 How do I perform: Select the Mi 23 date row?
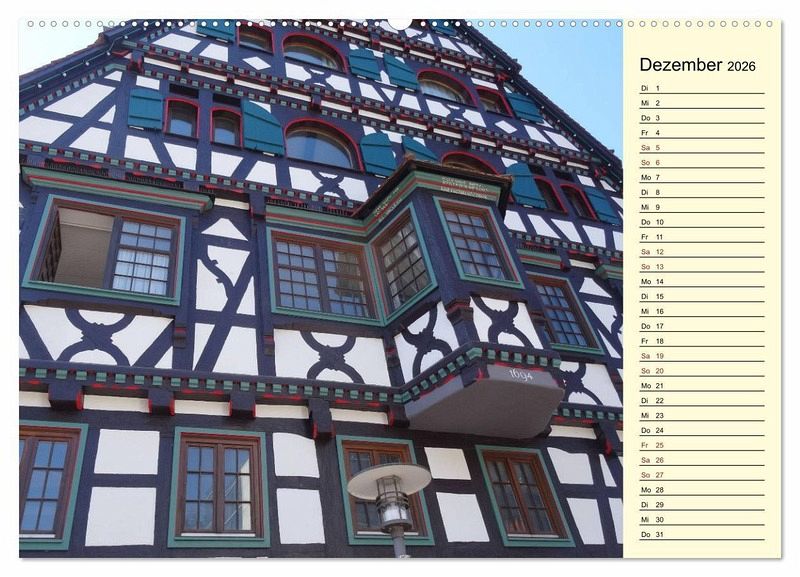point(702,415)
